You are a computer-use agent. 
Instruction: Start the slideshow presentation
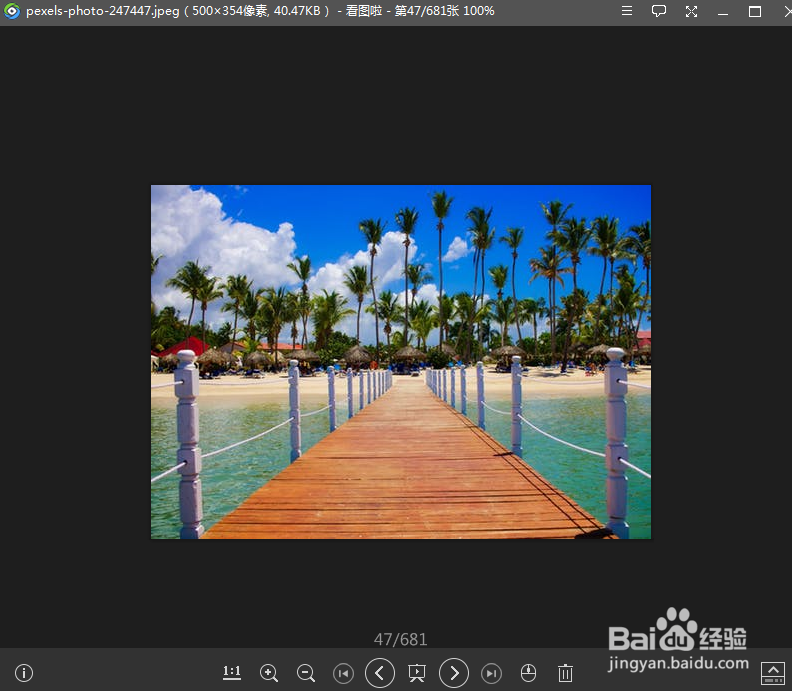(417, 673)
